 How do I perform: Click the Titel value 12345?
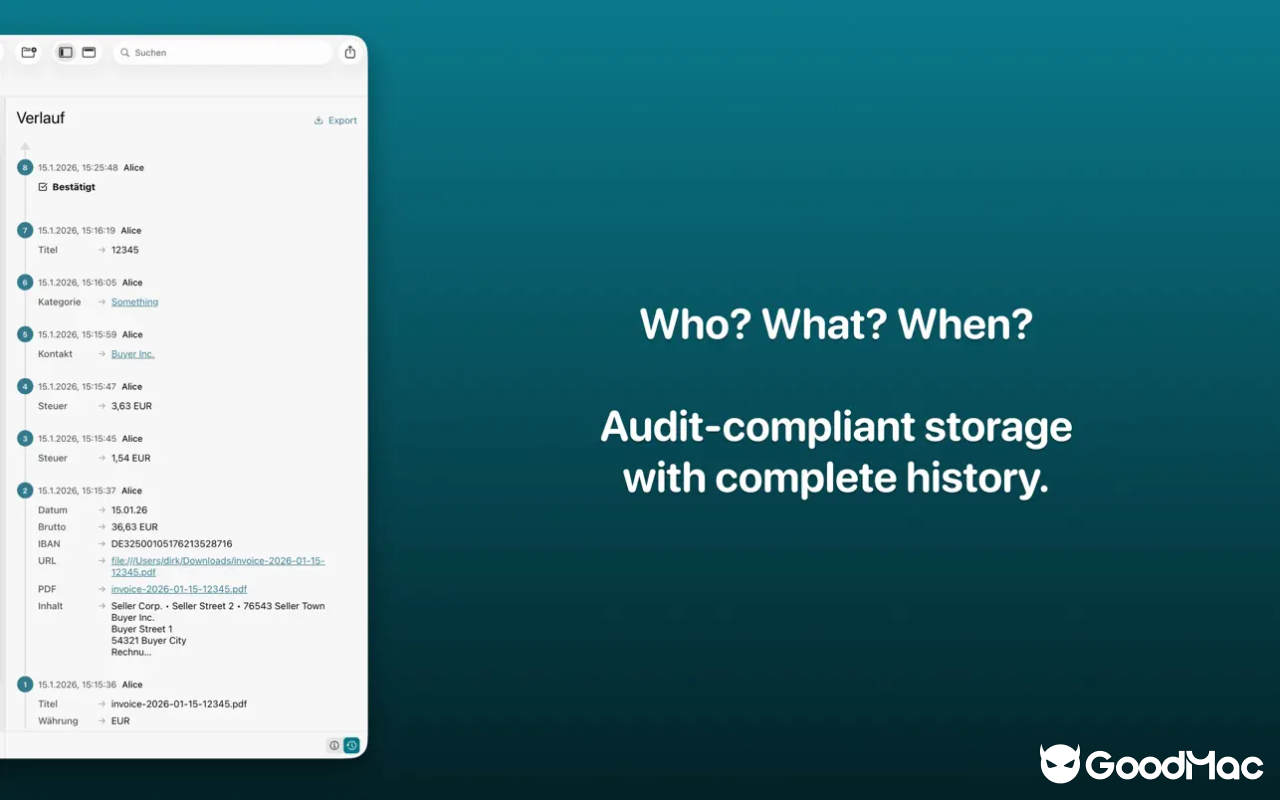(125, 250)
